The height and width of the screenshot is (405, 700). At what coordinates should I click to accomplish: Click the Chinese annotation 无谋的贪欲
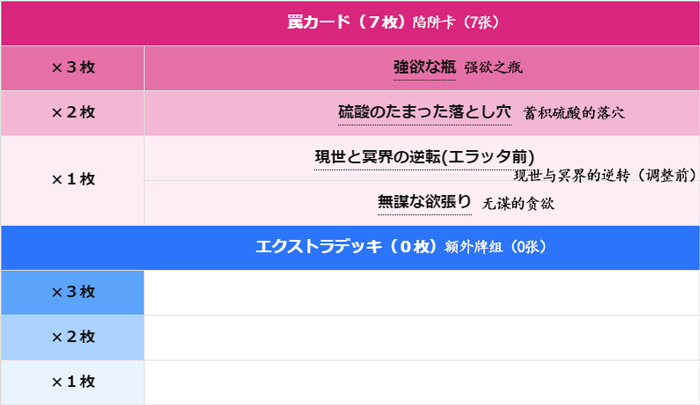518,203
